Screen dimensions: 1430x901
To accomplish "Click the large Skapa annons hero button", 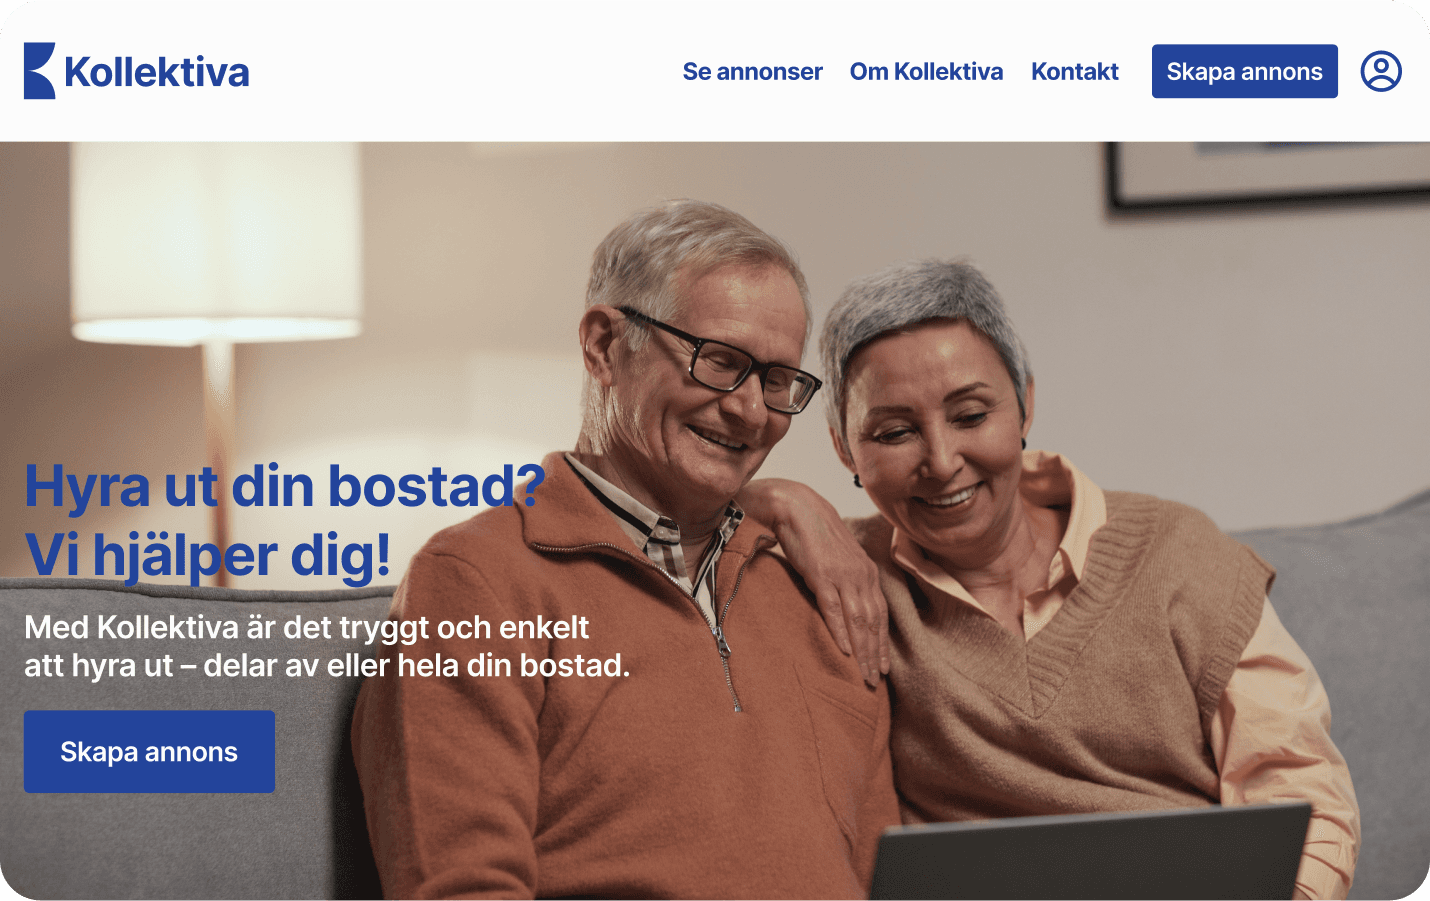I will pyautogui.click(x=149, y=752).
